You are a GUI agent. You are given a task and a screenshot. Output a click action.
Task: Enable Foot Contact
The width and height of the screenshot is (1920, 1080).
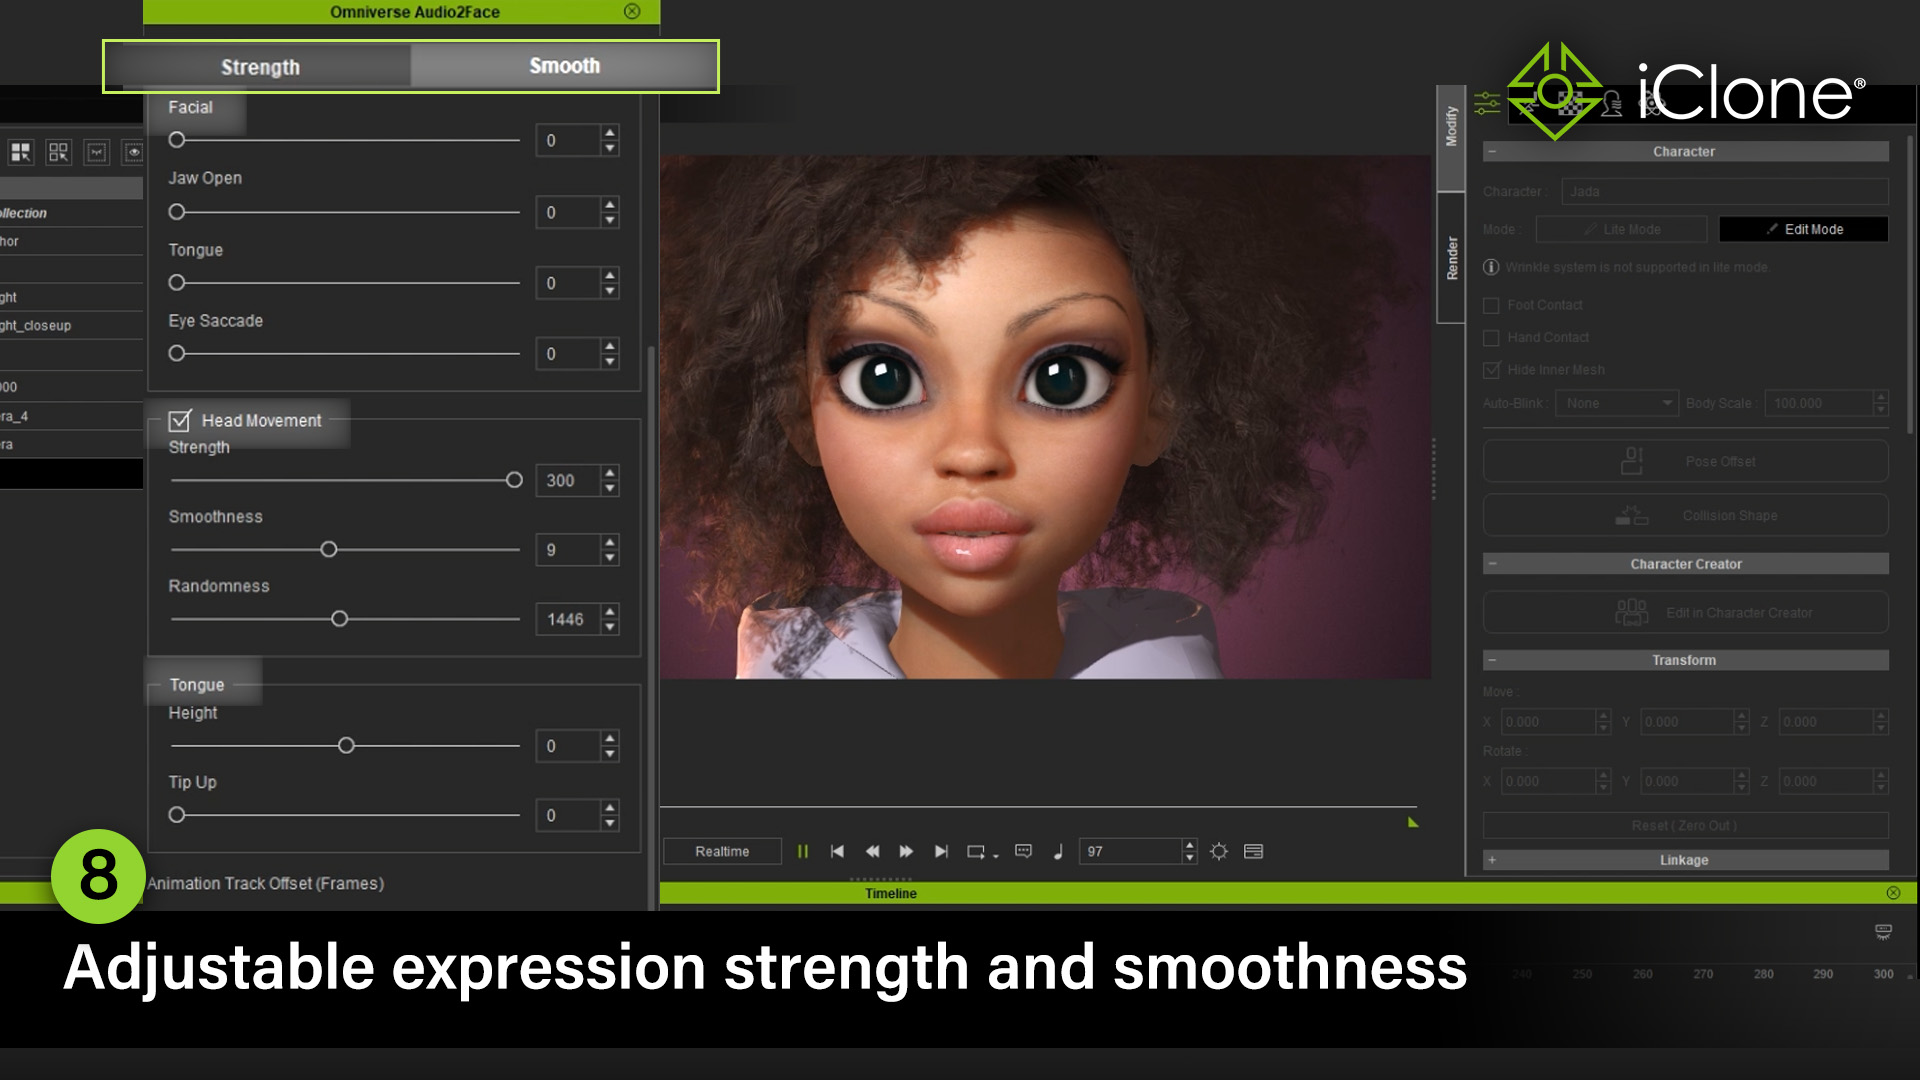[1492, 305]
